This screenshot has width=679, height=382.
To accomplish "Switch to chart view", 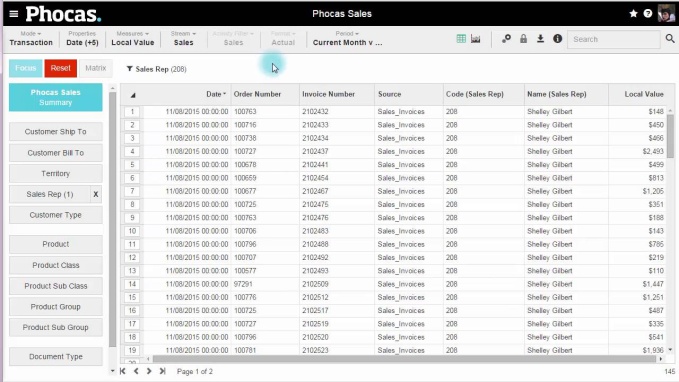I will pos(475,39).
